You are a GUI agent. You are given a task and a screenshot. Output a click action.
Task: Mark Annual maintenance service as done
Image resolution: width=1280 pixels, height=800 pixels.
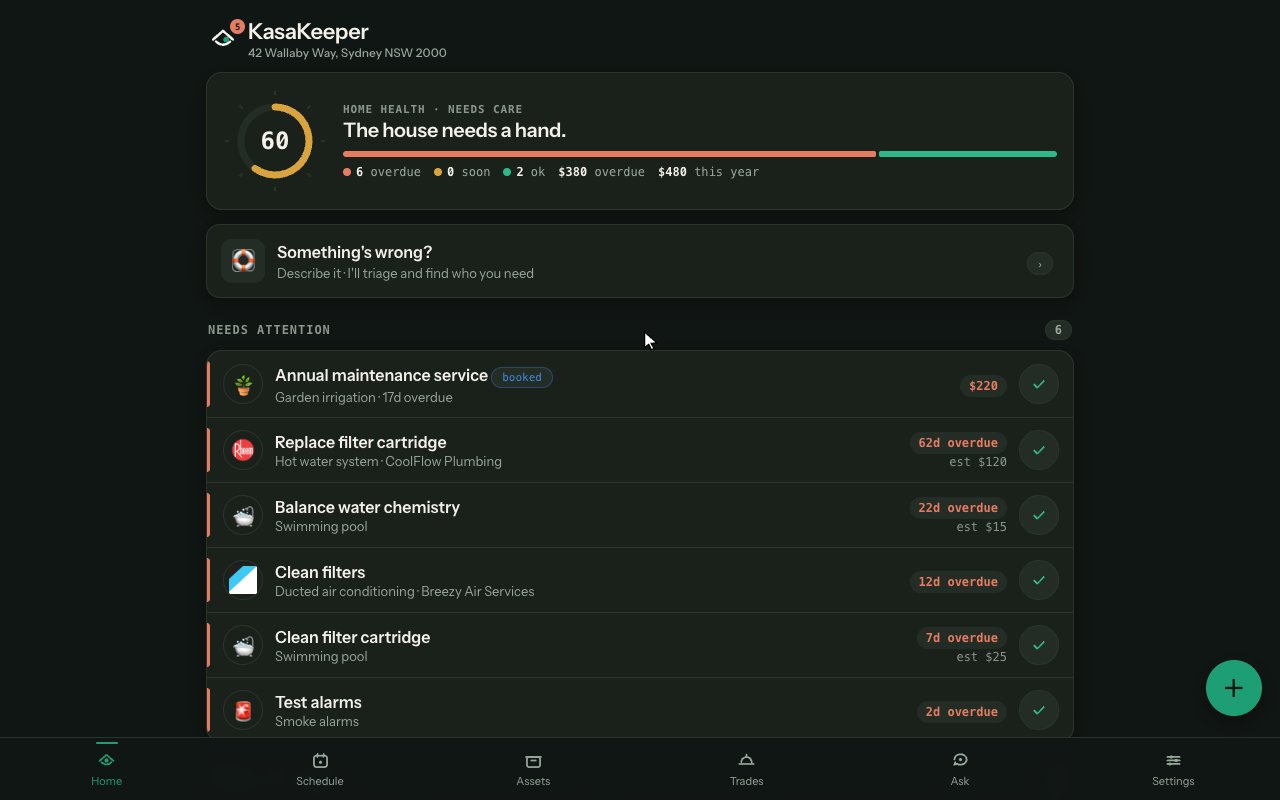click(1039, 384)
